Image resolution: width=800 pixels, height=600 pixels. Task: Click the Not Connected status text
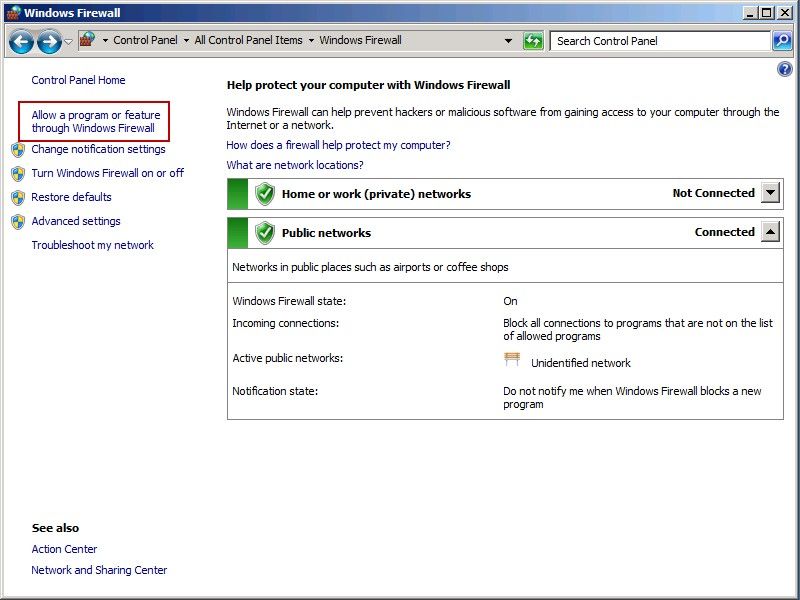[714, 193]
